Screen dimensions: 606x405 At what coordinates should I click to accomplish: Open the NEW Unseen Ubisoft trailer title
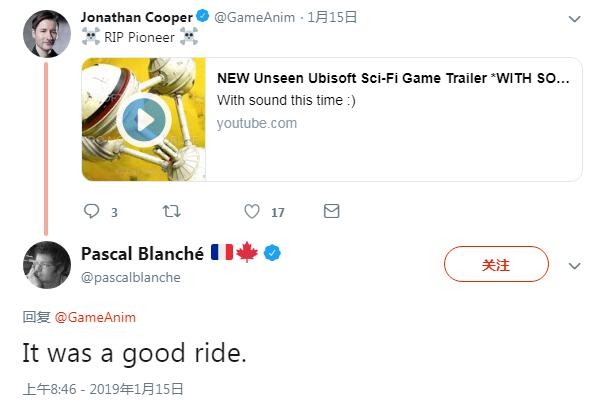click(x=393, y=78)
